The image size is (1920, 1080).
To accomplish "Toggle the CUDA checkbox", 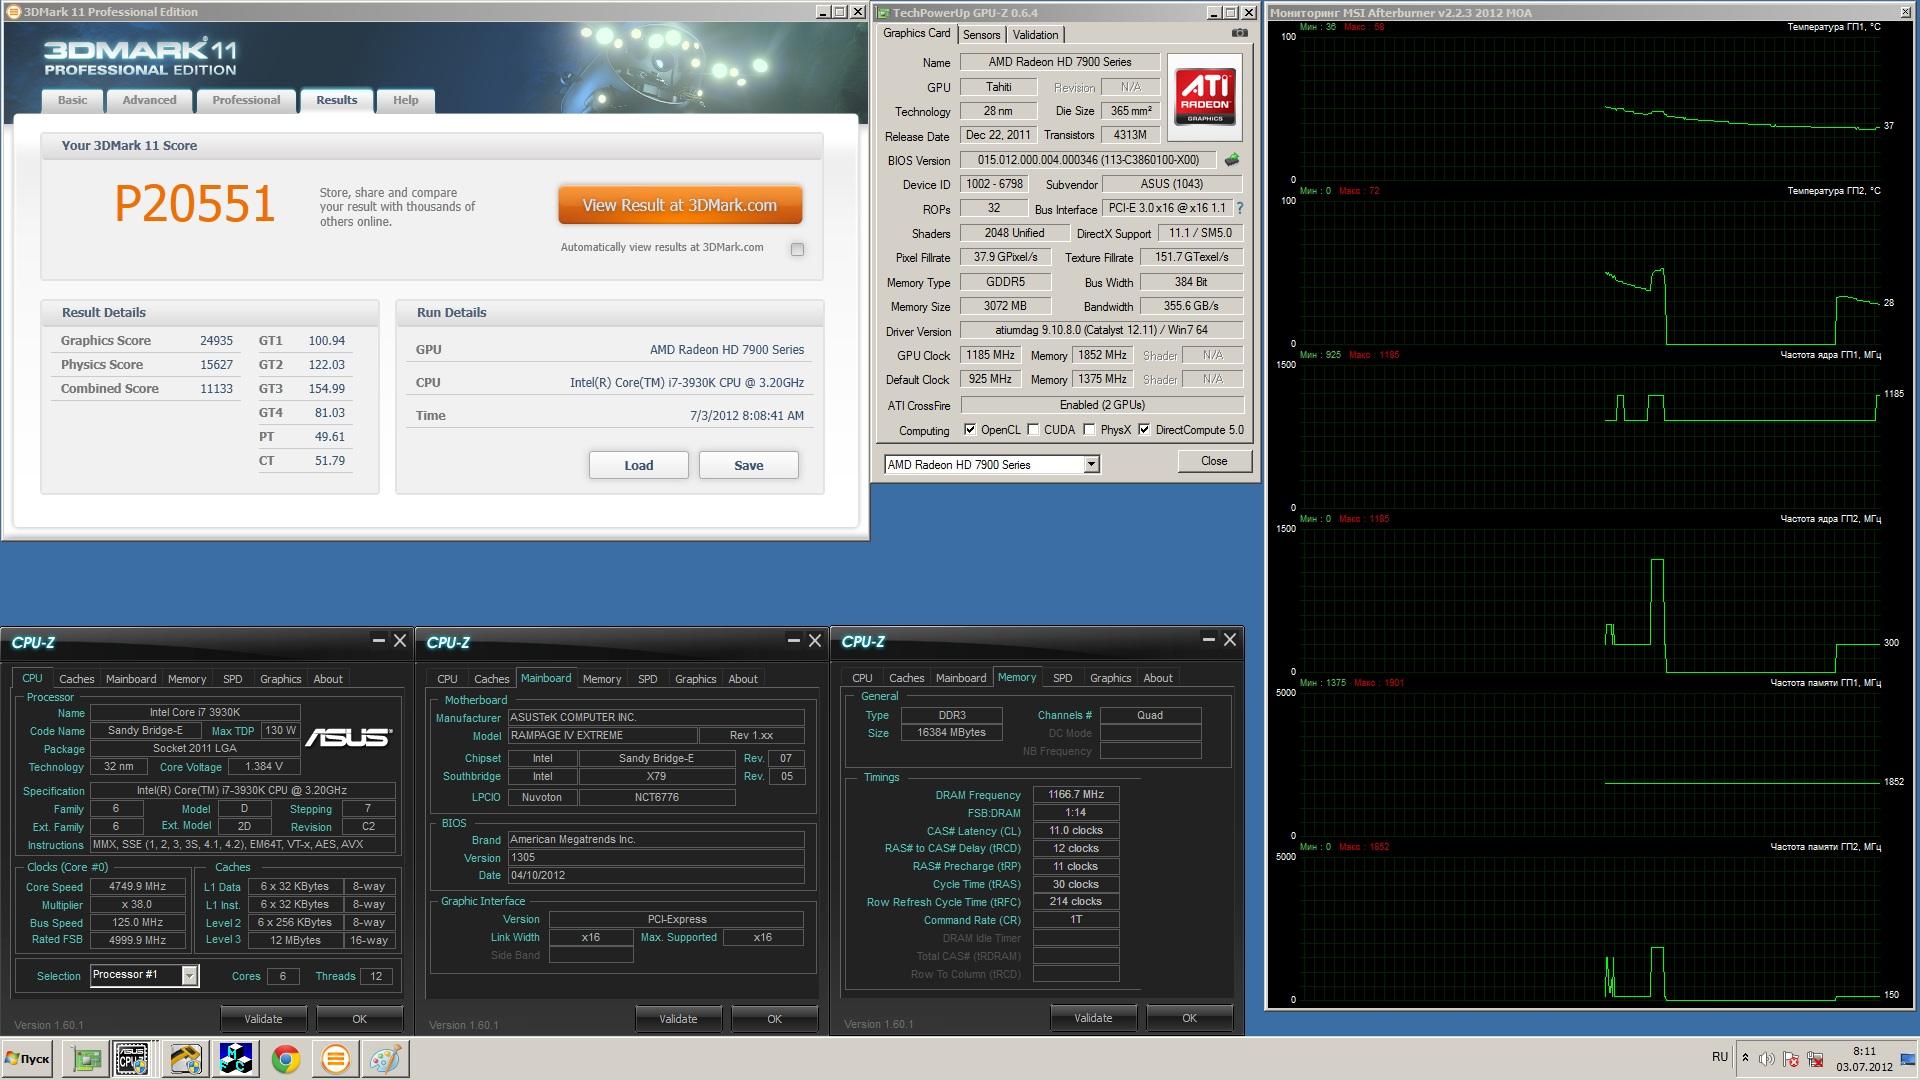I will (x=1033, y=430).
